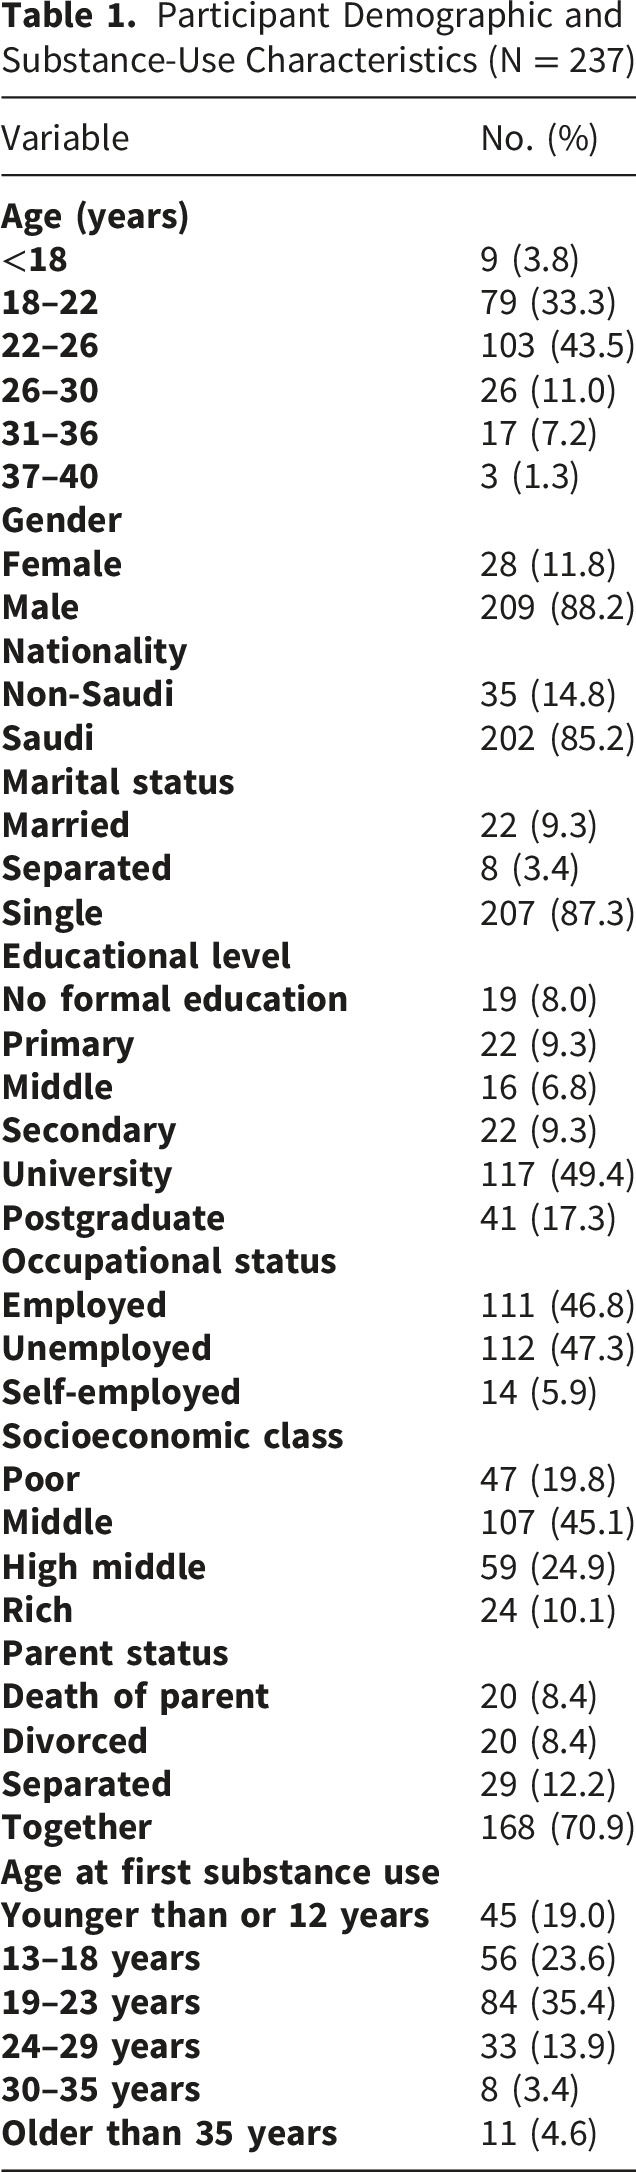Click the Non-Saudi row label

(x=87, y=694)
